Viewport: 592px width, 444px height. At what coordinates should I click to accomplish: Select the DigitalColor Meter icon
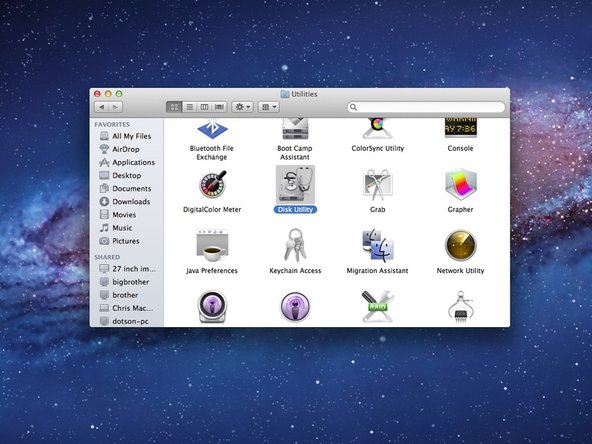click(x=213, y=185)
